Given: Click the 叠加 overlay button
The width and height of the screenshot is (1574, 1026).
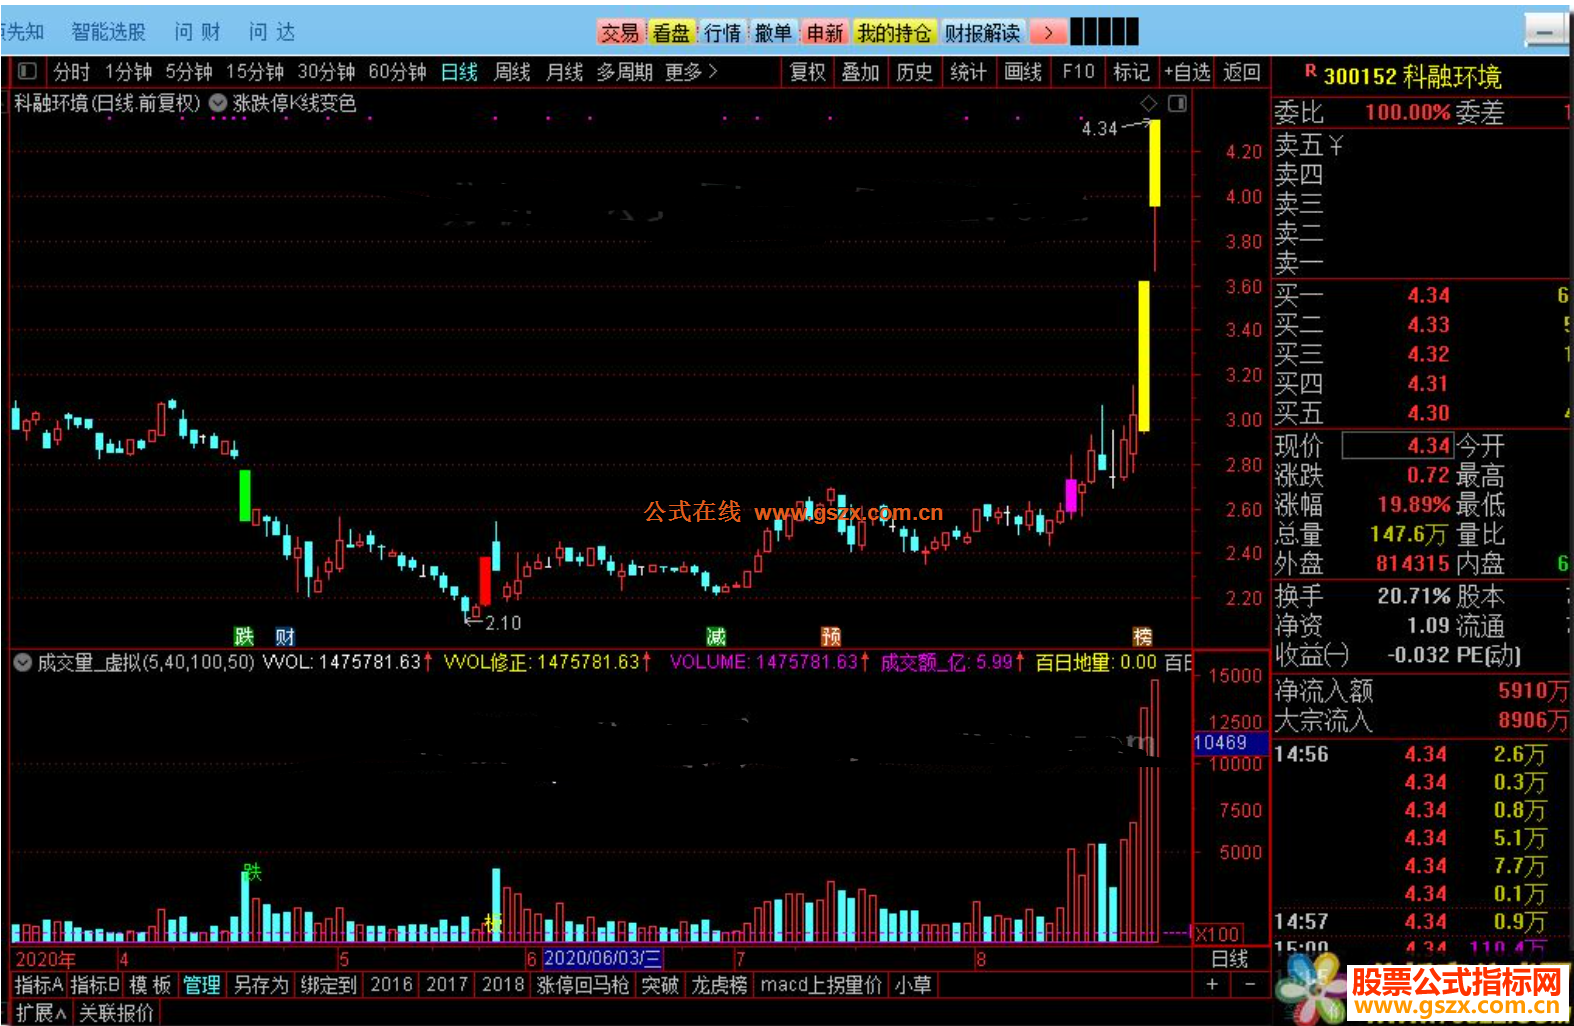Looking at the screenshot, I should coord(860,72).
